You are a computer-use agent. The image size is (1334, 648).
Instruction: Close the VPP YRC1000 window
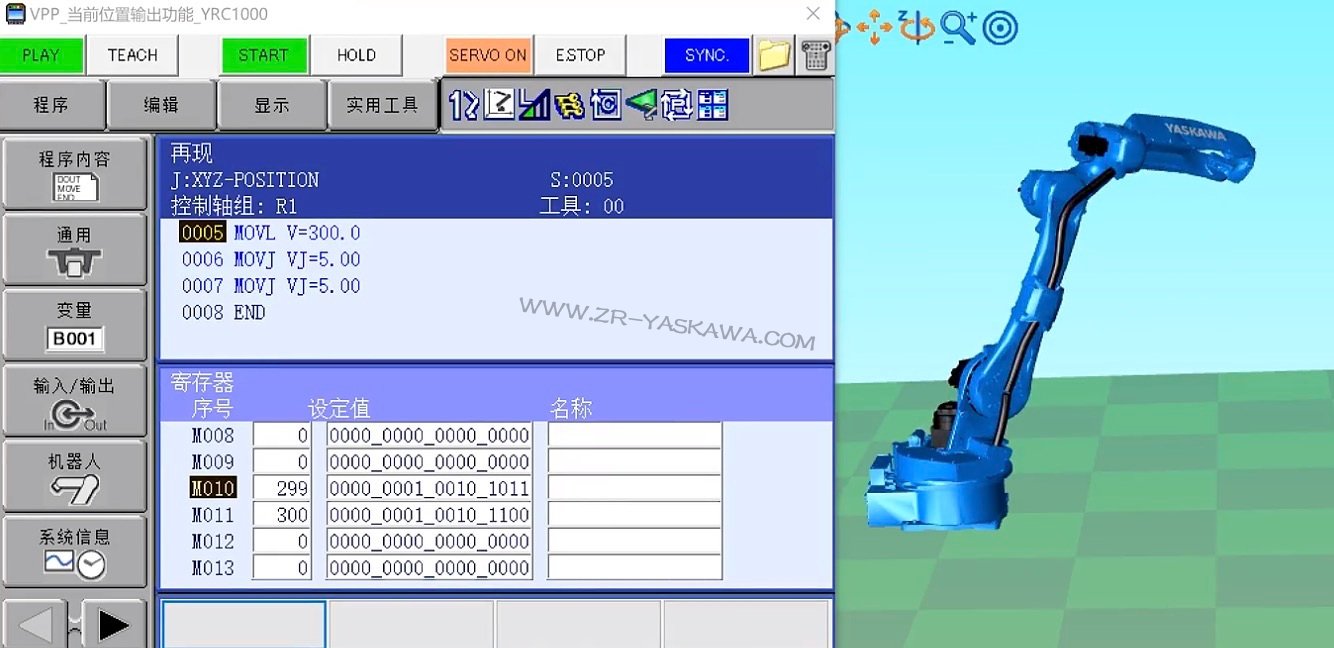coord(814,14)
